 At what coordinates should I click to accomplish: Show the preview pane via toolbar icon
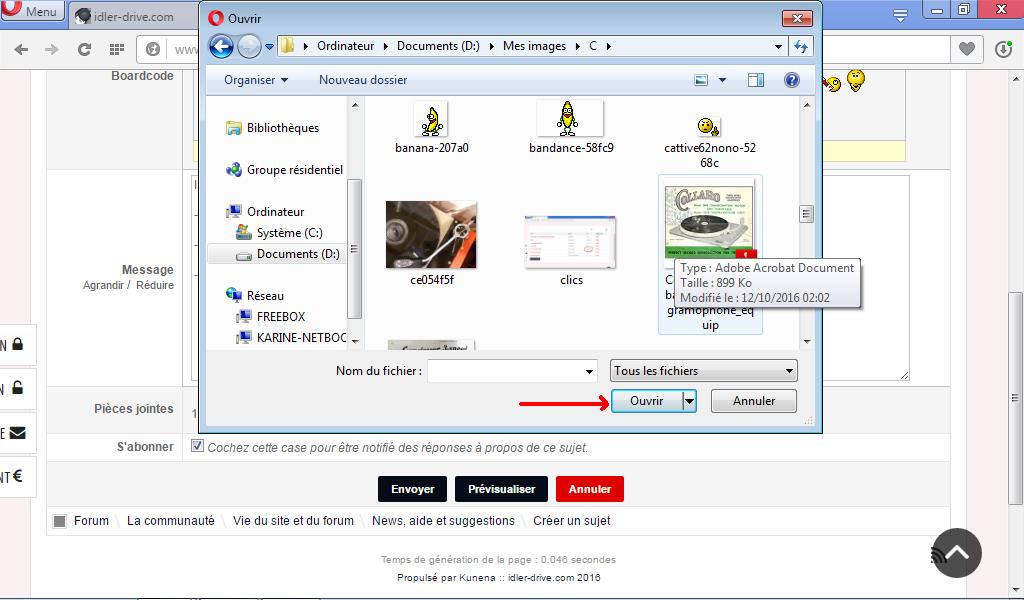click(756, 80)
